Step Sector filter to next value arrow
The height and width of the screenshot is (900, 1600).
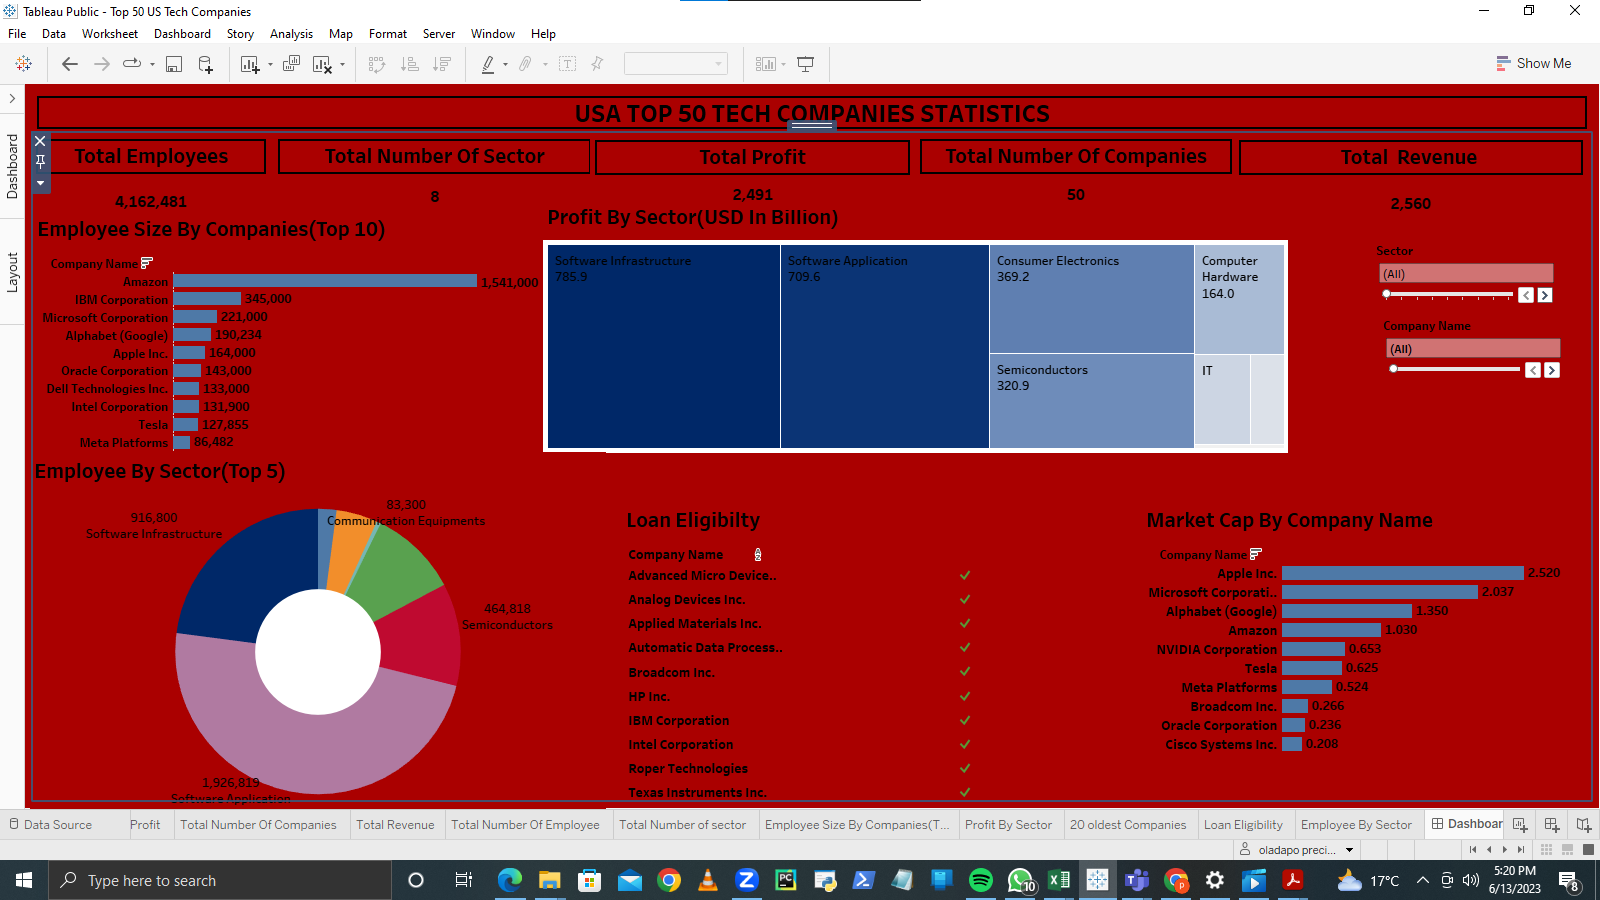pos(1545,295)
